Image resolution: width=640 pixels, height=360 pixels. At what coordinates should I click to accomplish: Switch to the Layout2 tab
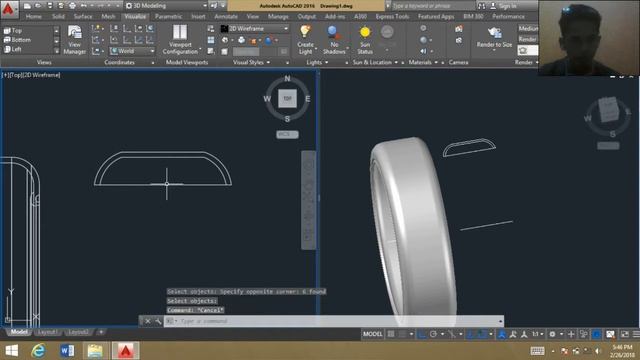78,332
